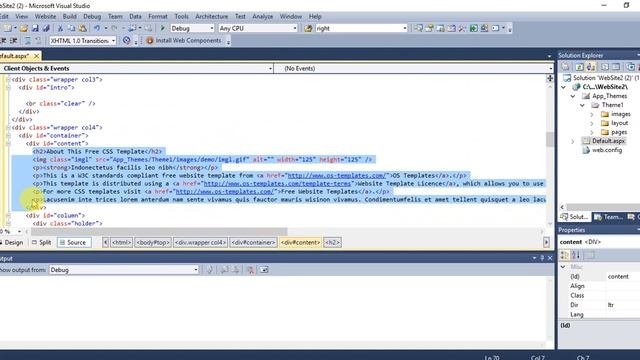Open the Solution Explorer toolbar icon at top right
The height and width of the screenshot is (360, 640).
tap(418, 28)
